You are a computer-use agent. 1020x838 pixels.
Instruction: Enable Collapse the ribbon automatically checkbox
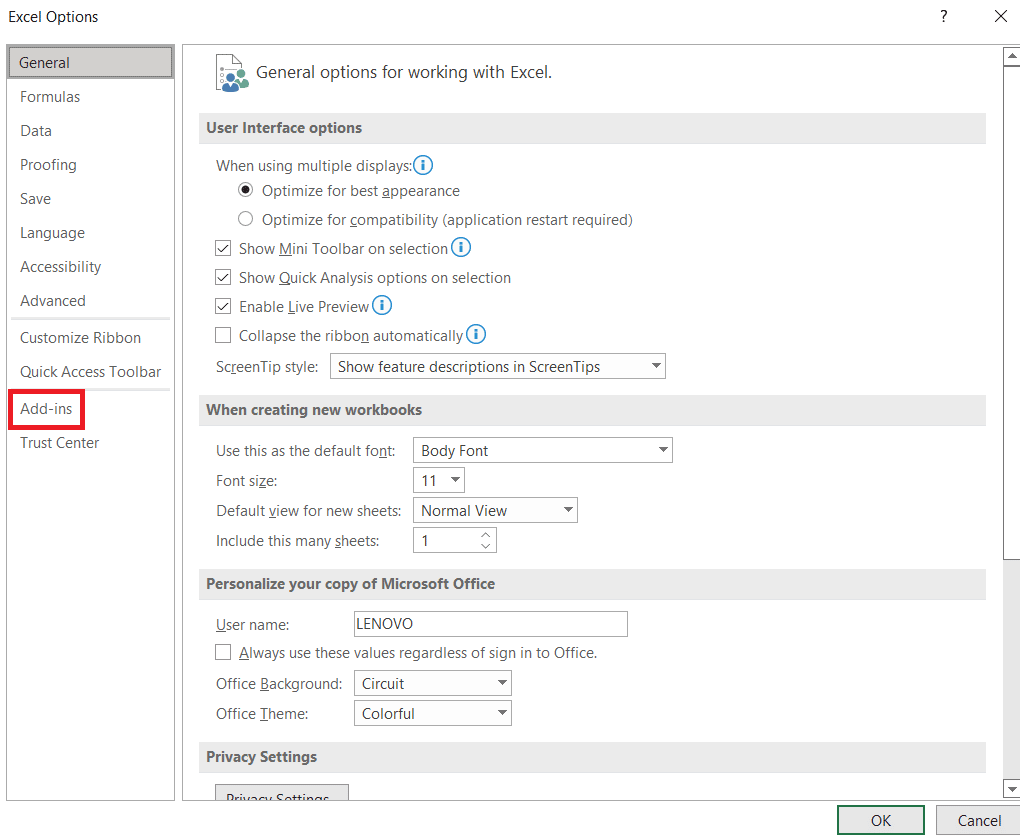tap(223, 336)
